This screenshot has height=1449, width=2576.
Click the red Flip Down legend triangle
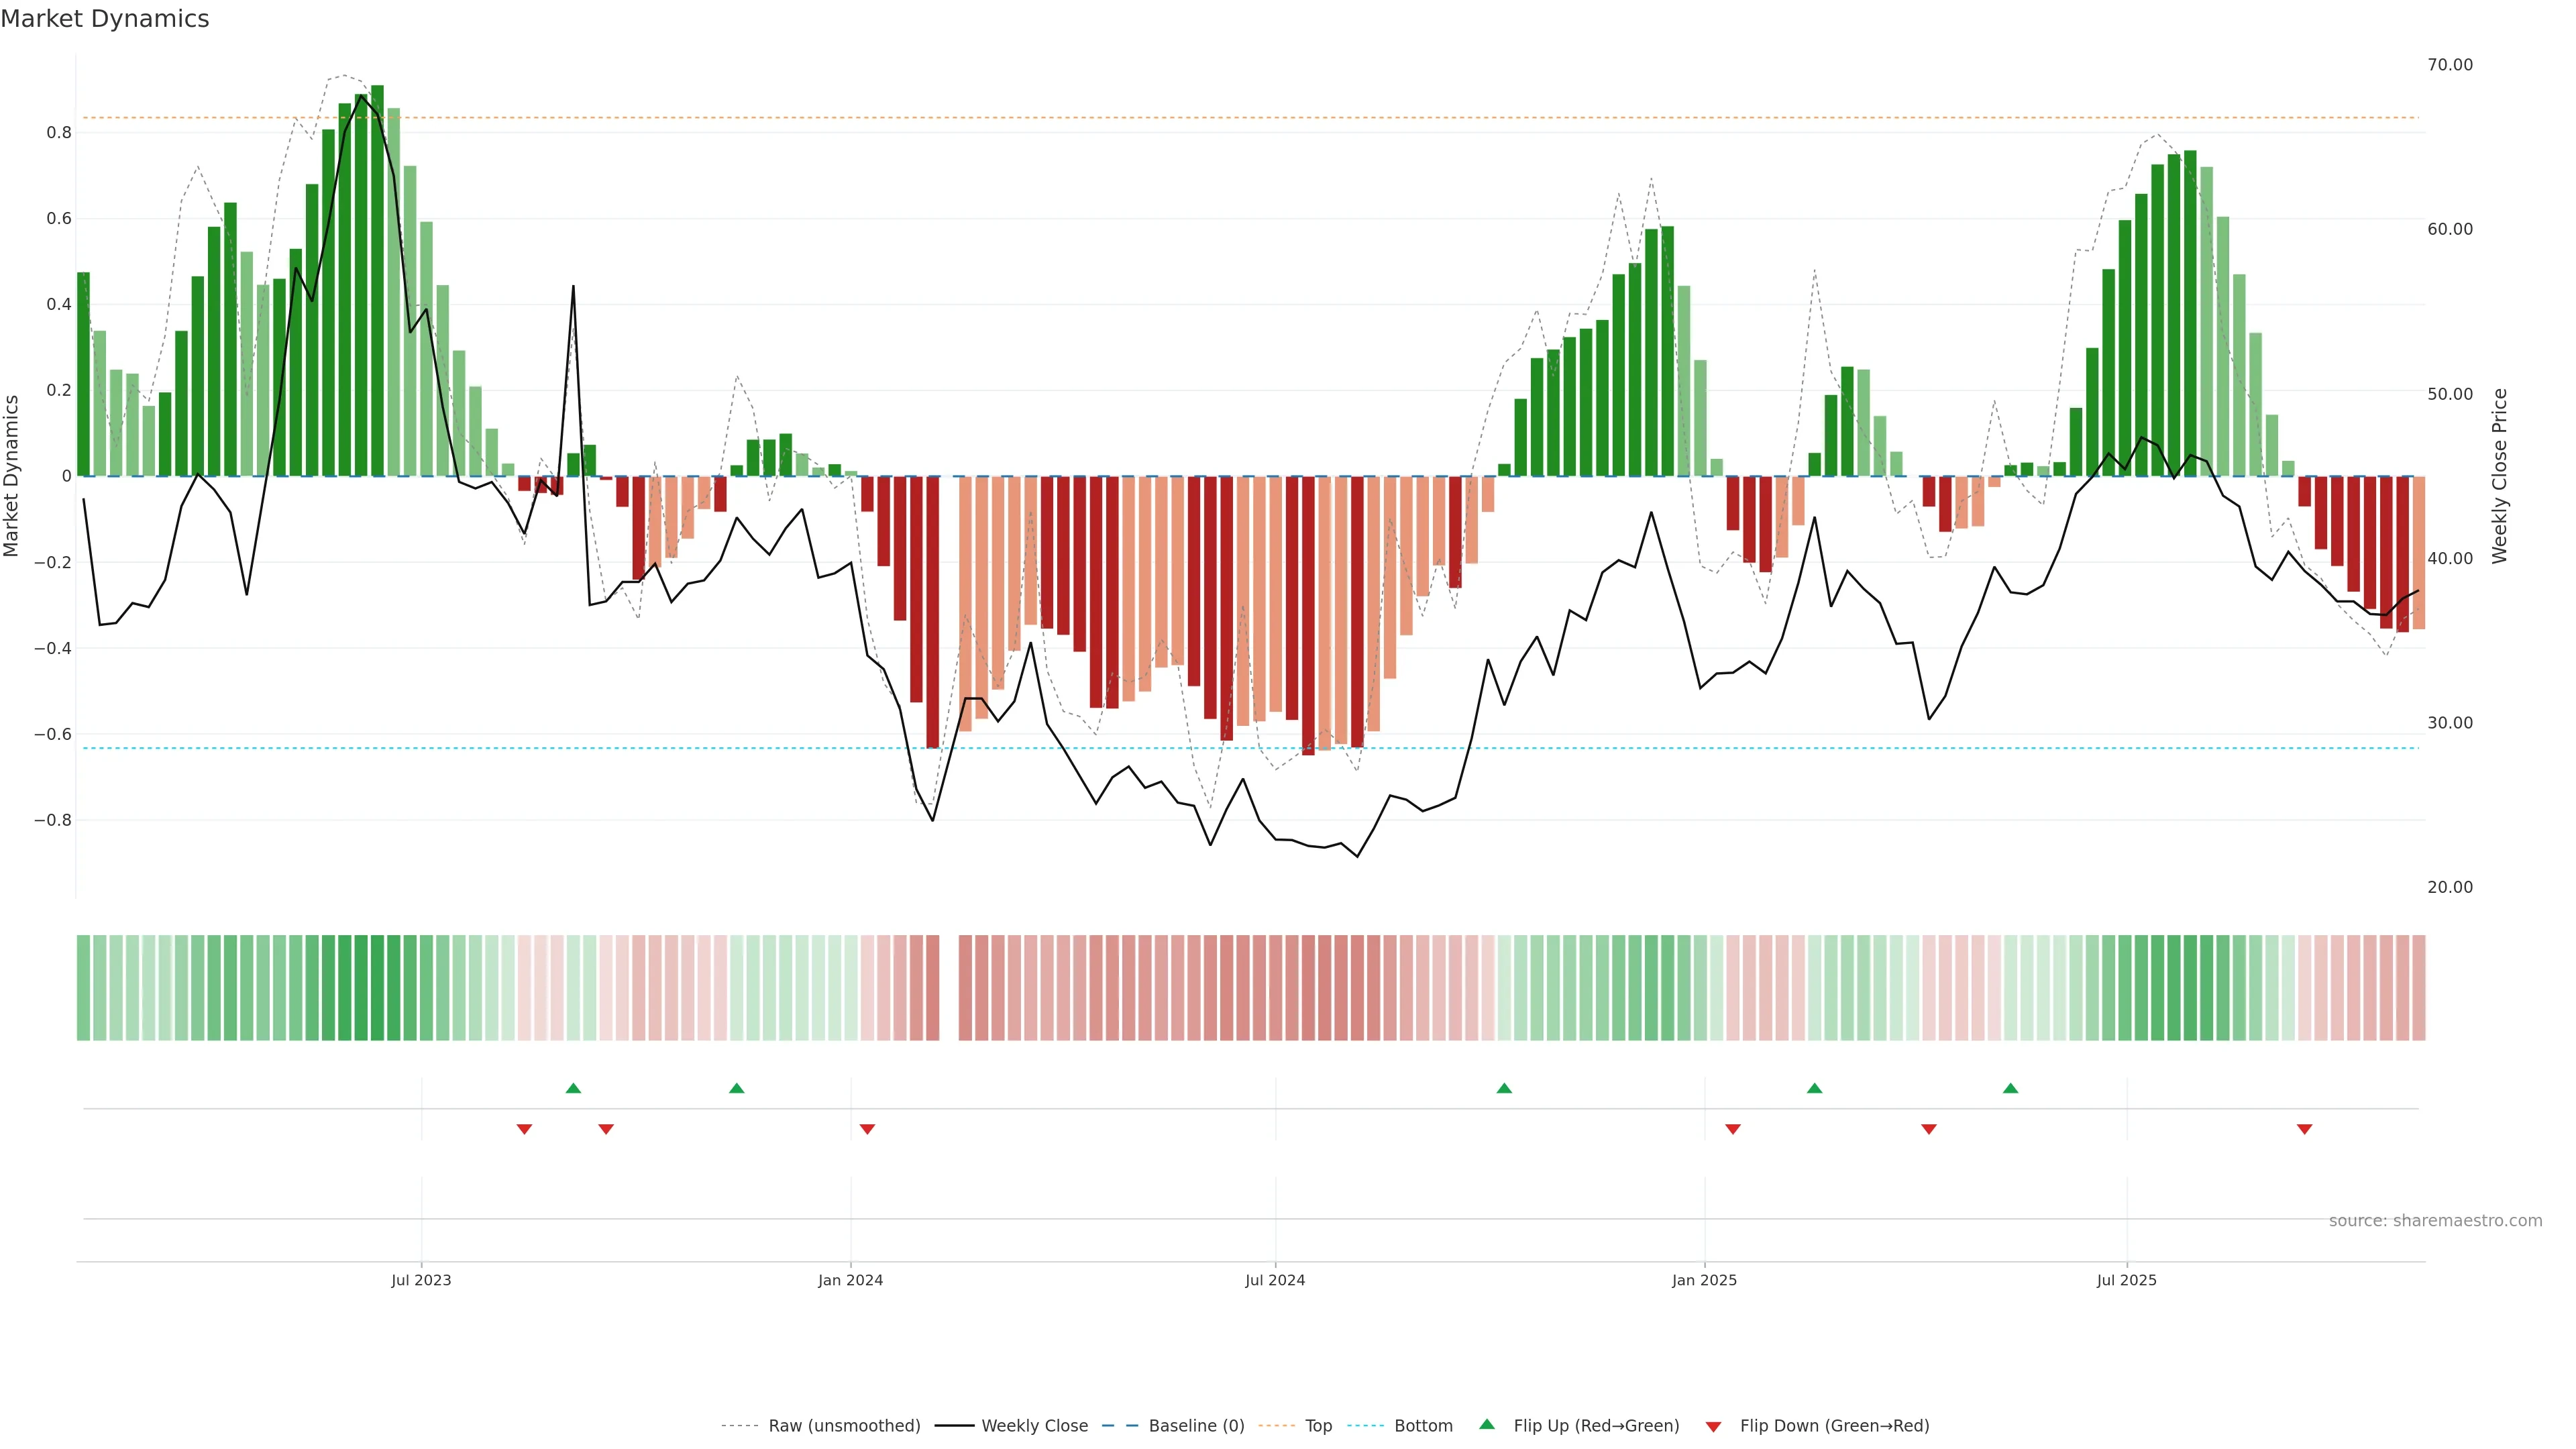[1713, 1426]
